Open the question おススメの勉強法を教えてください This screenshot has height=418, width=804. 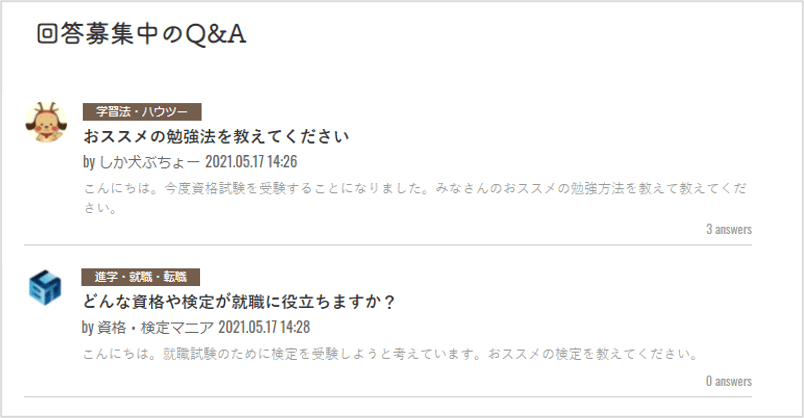216,136
